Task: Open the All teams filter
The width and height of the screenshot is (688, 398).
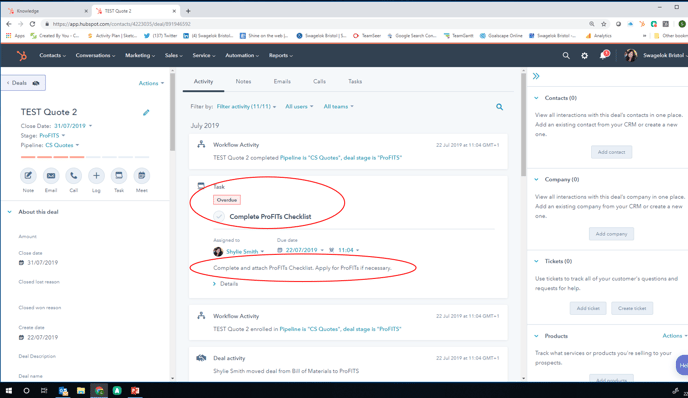Action: pyautogui.click(x=338, y=107)
